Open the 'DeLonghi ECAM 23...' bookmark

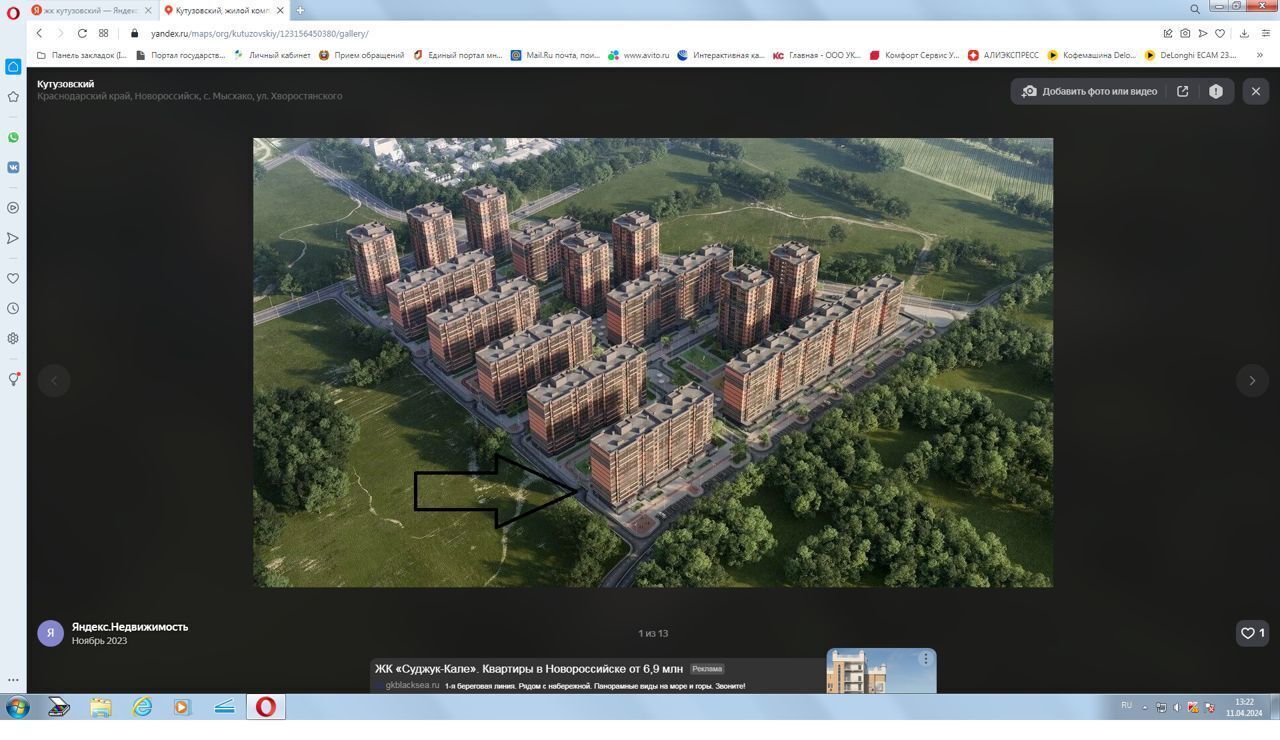[x=1190, y=55]
